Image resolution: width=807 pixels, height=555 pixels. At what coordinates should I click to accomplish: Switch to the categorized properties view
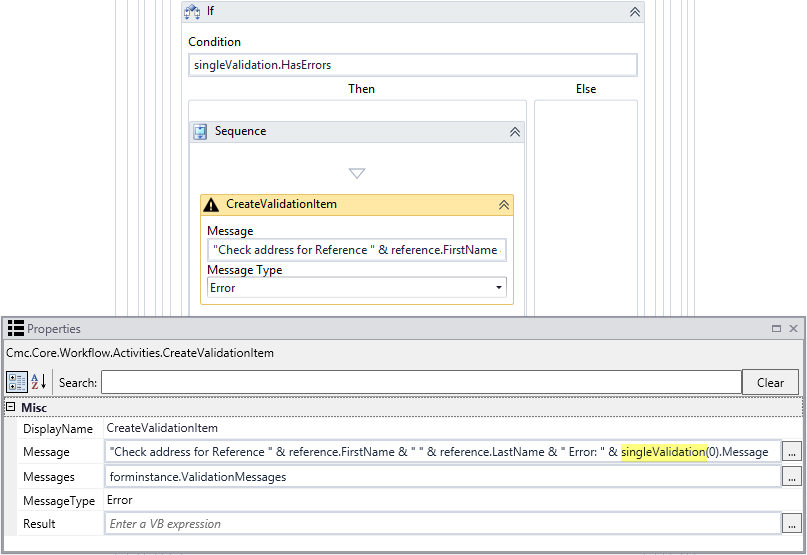coord(16,383)
